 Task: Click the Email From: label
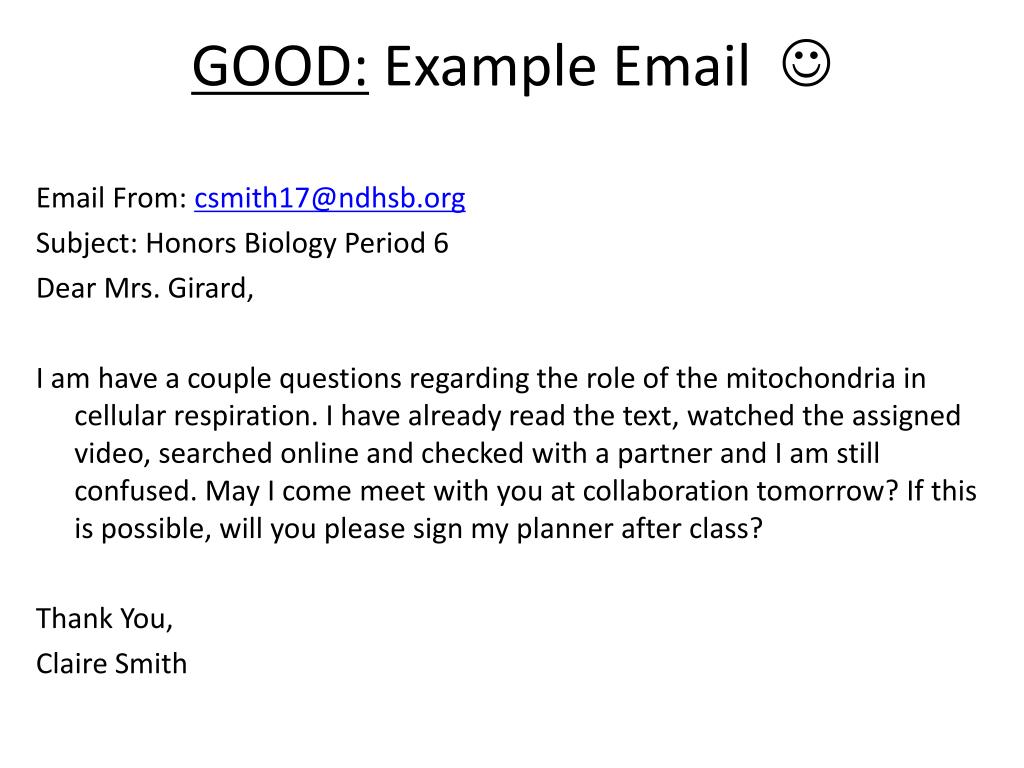pyautogui.click(x=112, y=198)
